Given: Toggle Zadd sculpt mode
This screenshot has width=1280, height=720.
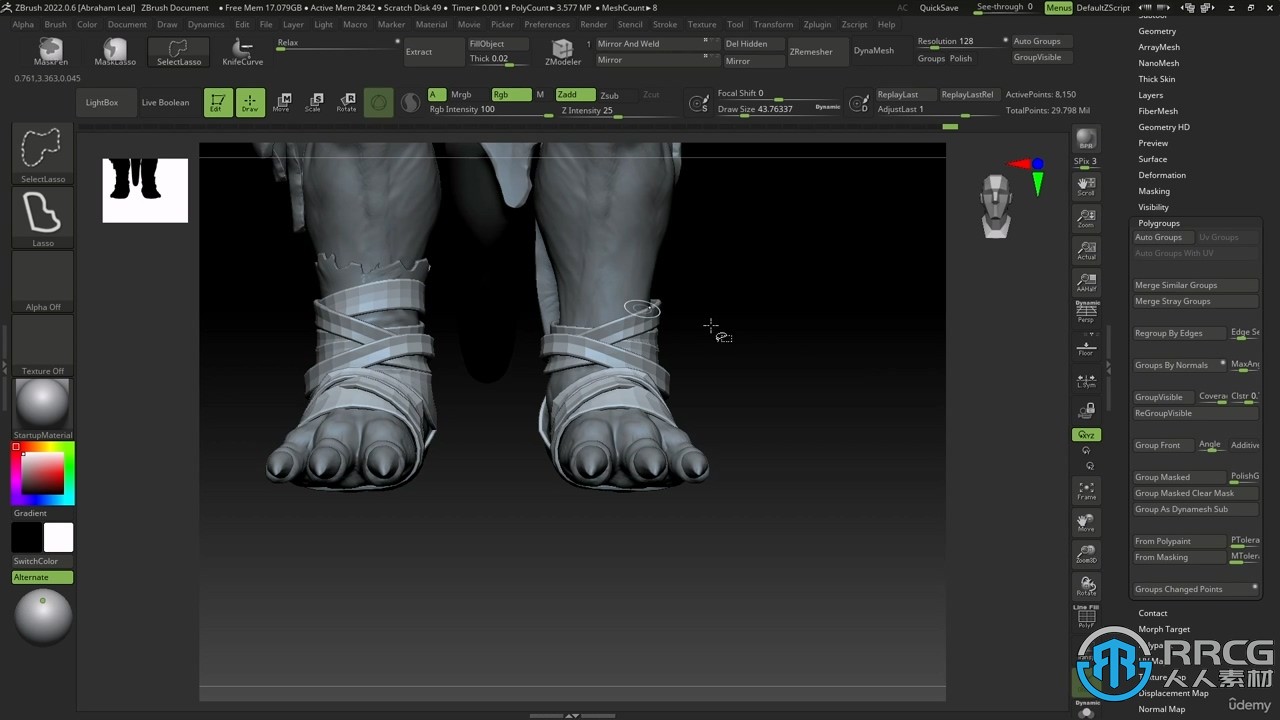Looking at the screenshot, I should [x=575, y=94].
